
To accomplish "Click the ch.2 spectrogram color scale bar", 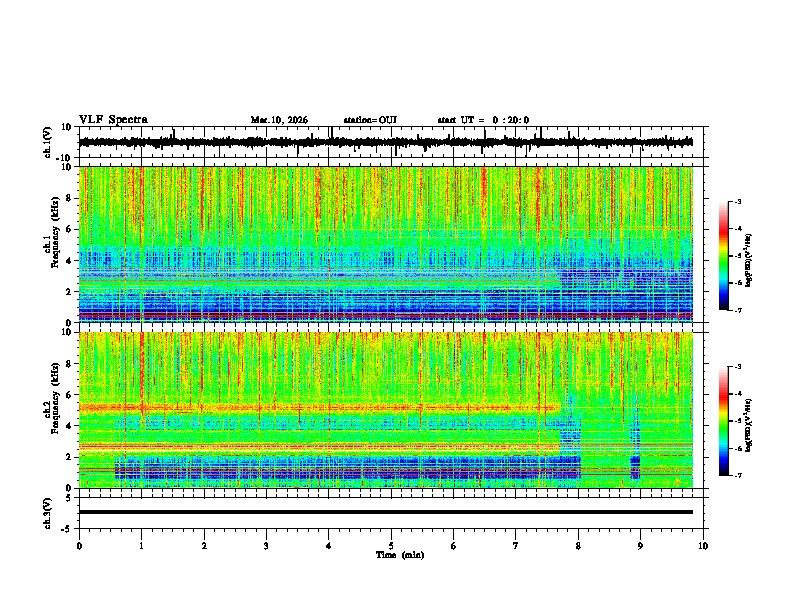I will [723, 421].
